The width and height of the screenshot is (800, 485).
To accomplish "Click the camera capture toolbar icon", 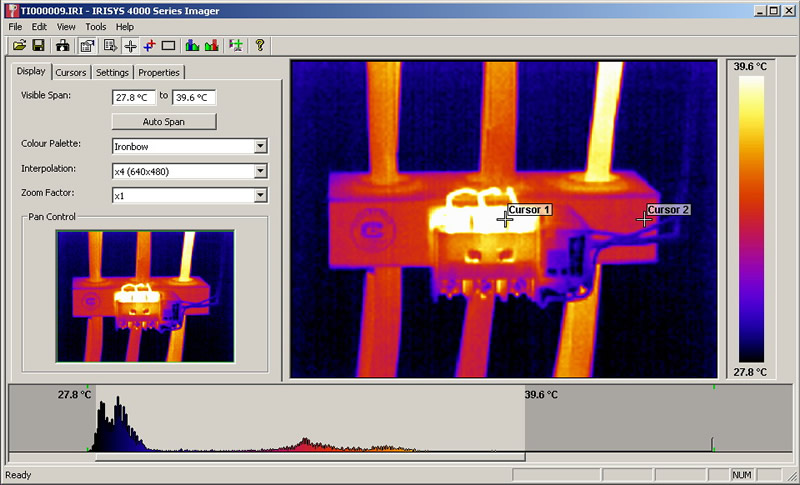I will [62, 45].
